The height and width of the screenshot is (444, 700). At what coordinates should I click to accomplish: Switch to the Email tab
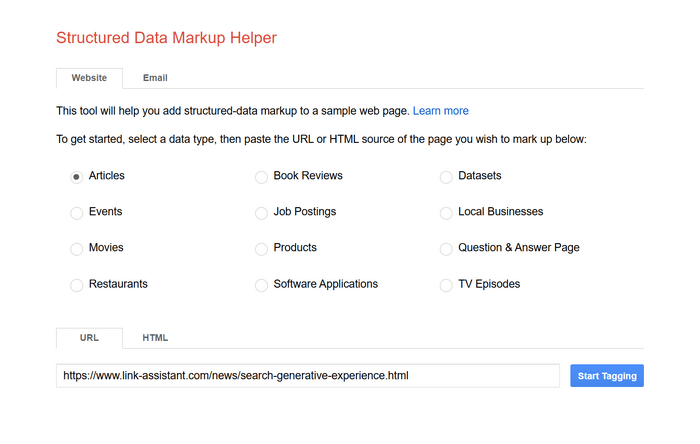pos(155,78)
